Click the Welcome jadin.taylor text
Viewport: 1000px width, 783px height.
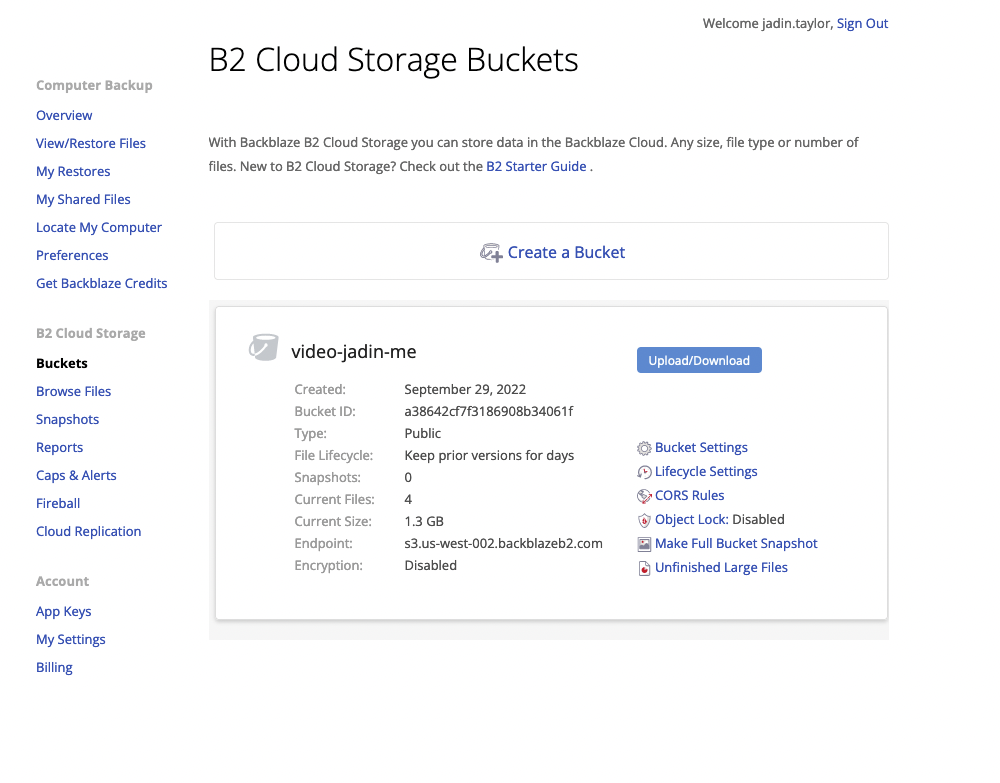(x=768, y=24)
